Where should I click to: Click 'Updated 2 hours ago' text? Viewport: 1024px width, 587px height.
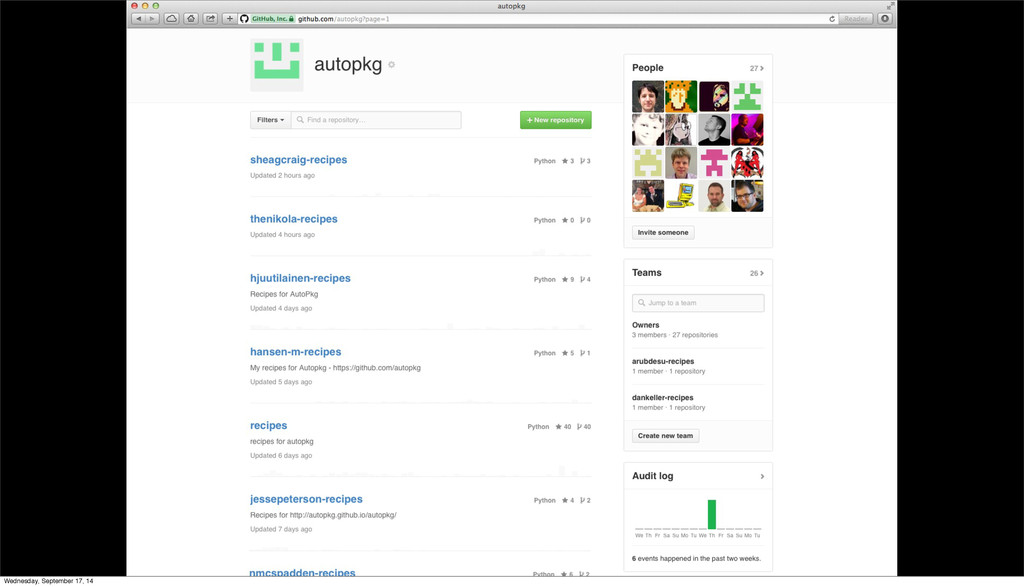282,176
